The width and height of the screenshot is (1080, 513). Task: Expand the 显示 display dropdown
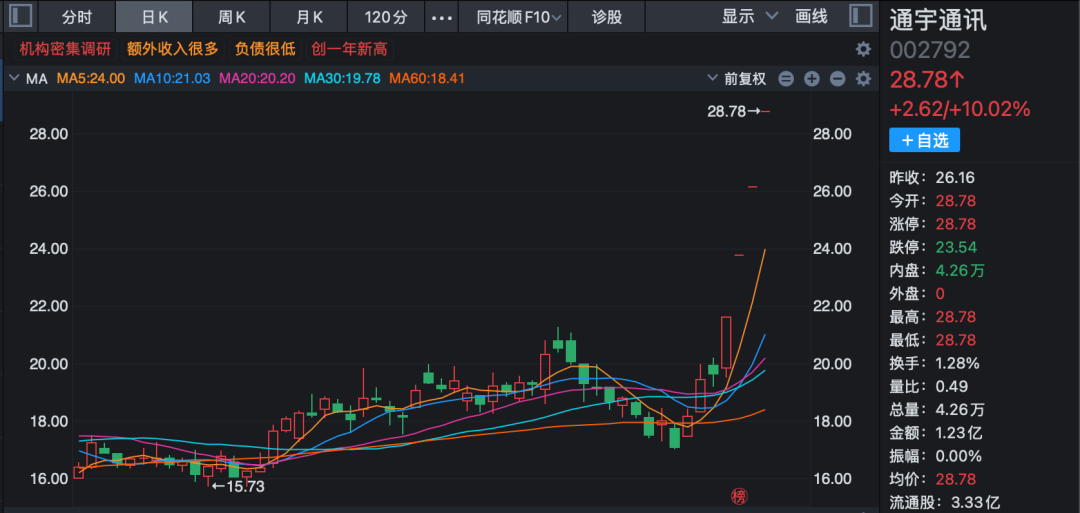point(750,17)
